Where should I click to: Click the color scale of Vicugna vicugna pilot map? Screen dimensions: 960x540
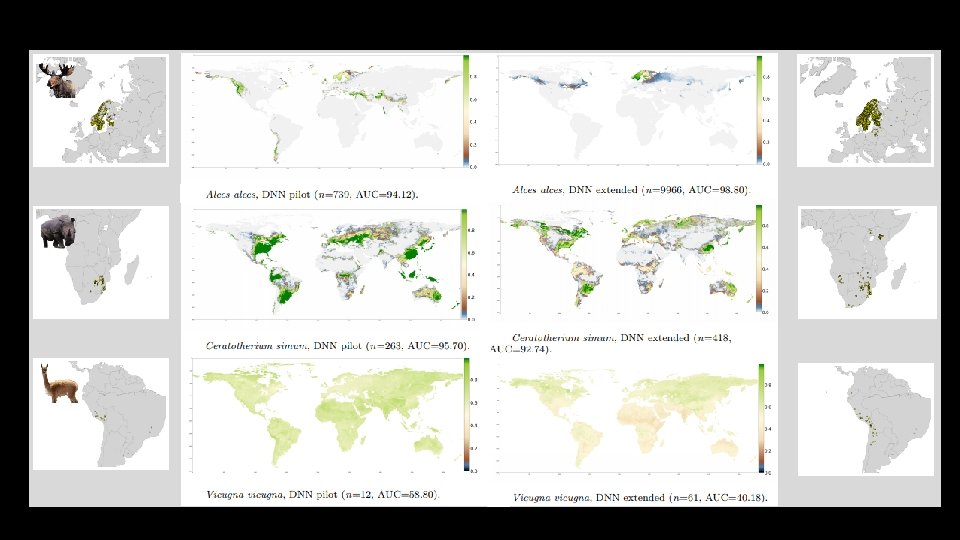467,415
